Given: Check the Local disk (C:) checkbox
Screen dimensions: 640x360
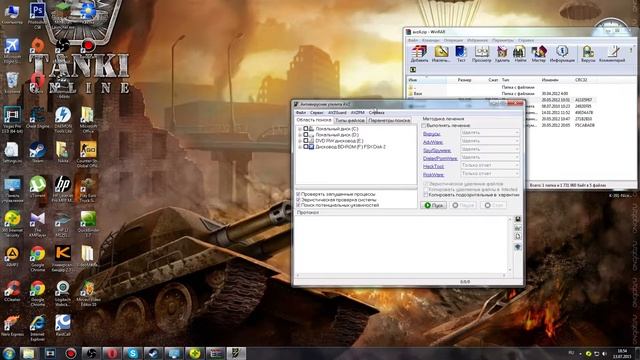Looking at the screenshot, I should pos(305,129).
